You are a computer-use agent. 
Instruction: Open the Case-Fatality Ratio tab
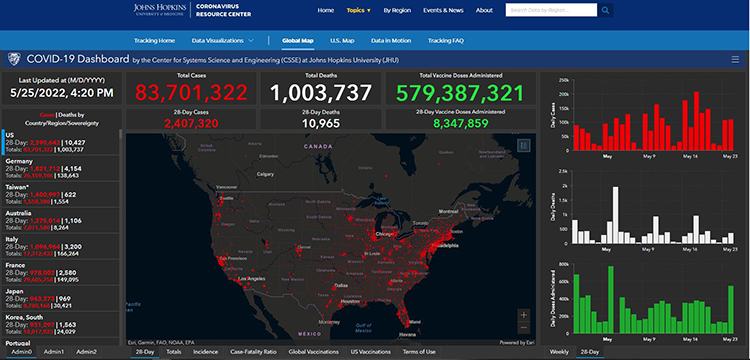tap(253, 352)
